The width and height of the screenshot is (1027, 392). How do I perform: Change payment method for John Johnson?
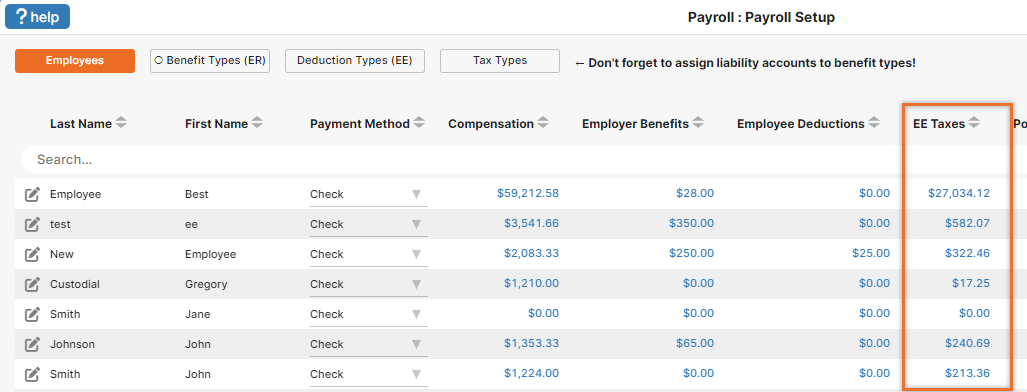coord(369,344)
